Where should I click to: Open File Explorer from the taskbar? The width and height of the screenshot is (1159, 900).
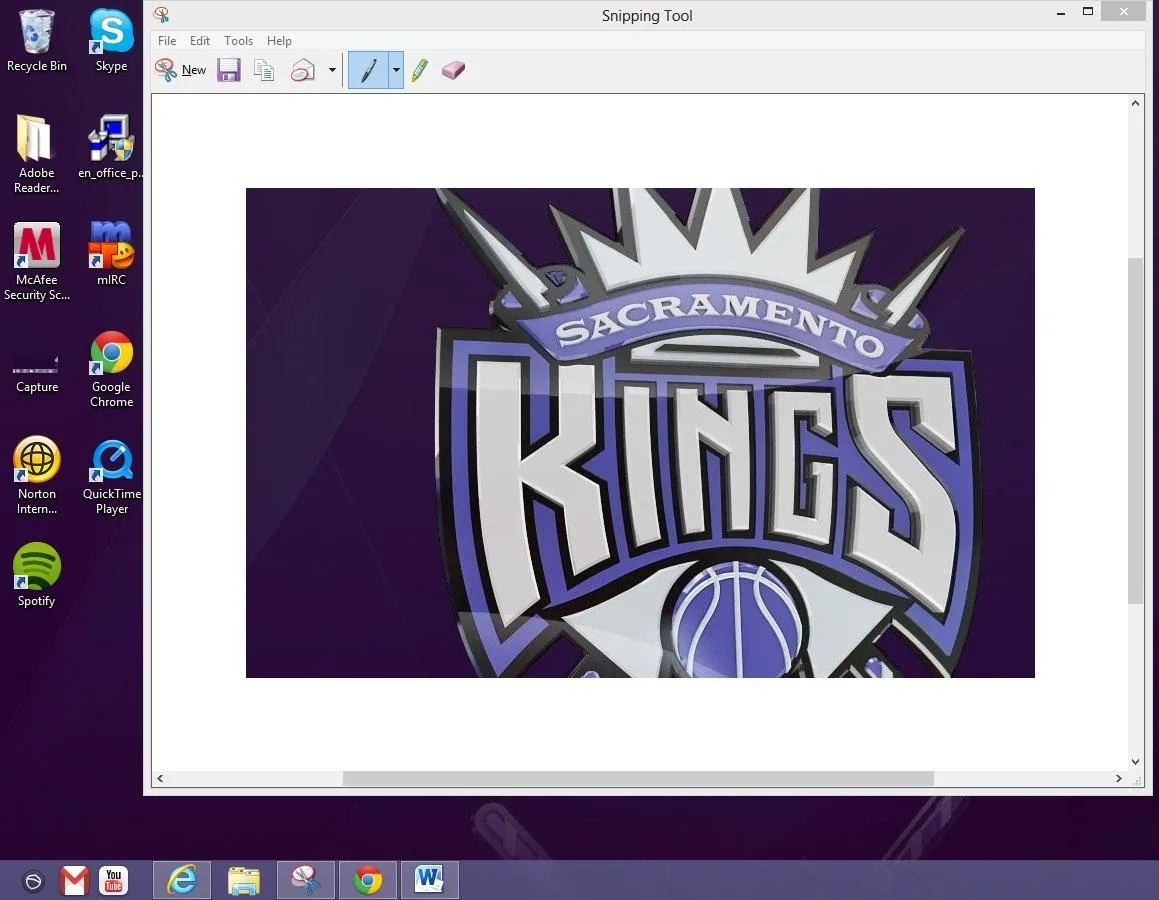pyautogui.click(x=243, y=880)
